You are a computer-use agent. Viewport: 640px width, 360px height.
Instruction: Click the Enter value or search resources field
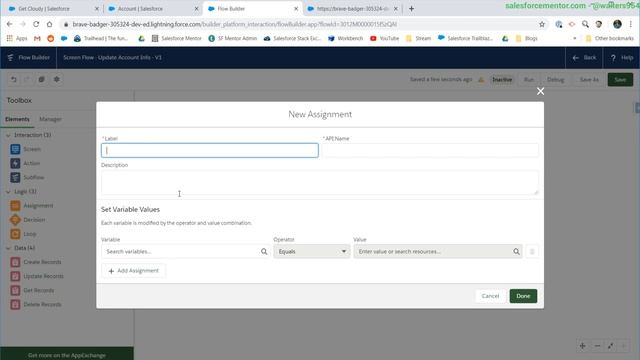pyautogui.click(x=438, y=251)
